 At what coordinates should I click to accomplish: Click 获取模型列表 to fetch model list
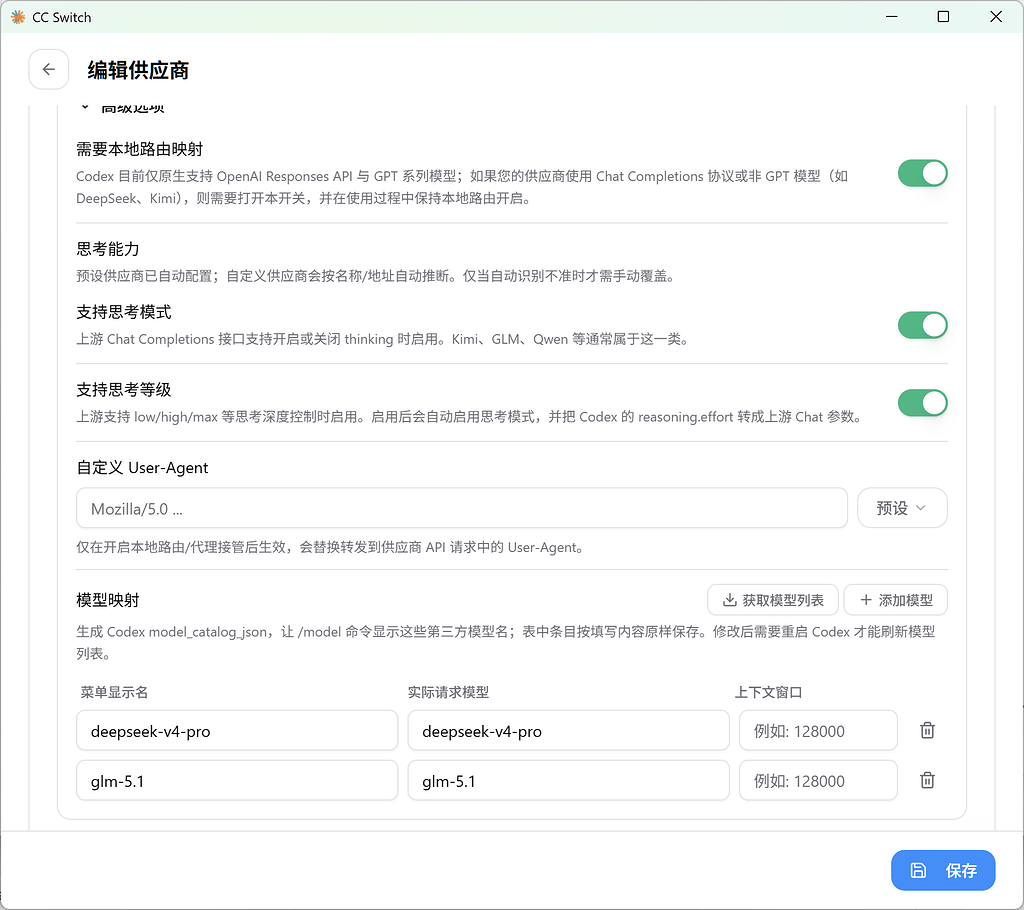(x=773, y=600)
